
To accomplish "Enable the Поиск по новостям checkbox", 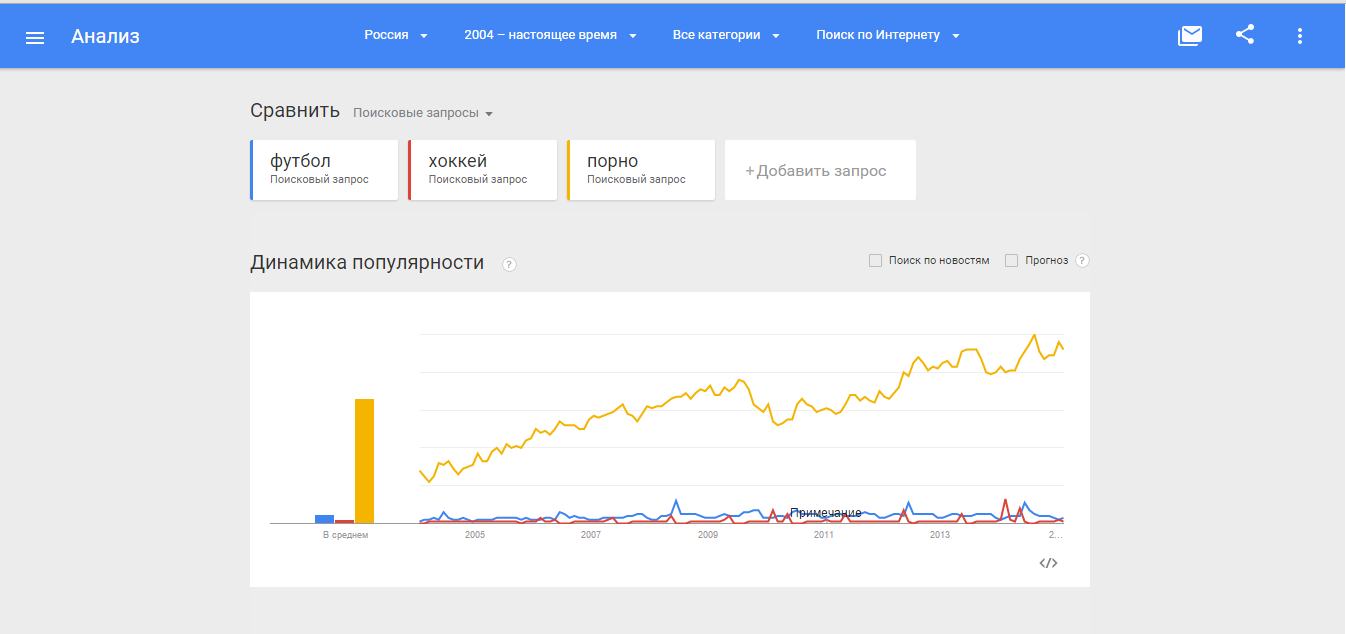I will [x=875, y=261].
